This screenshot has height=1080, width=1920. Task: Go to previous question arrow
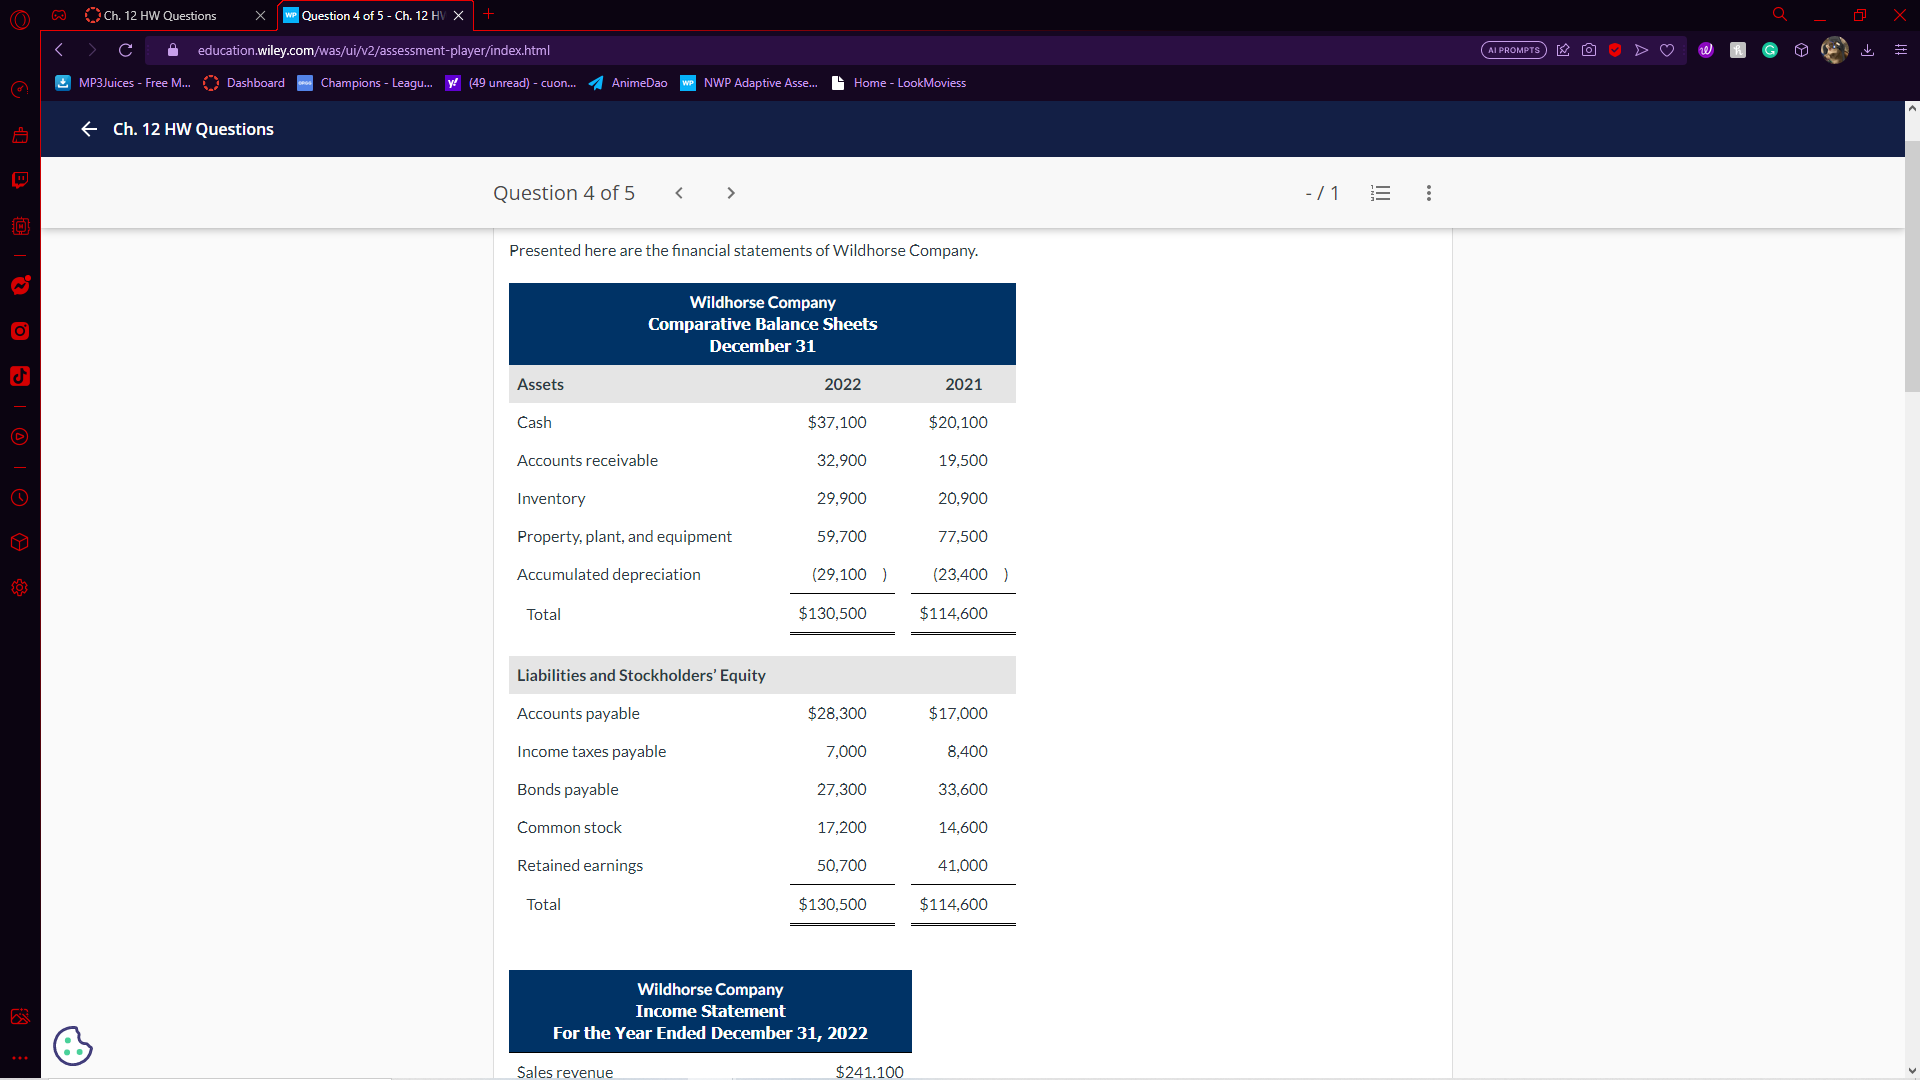click(679, 193)
